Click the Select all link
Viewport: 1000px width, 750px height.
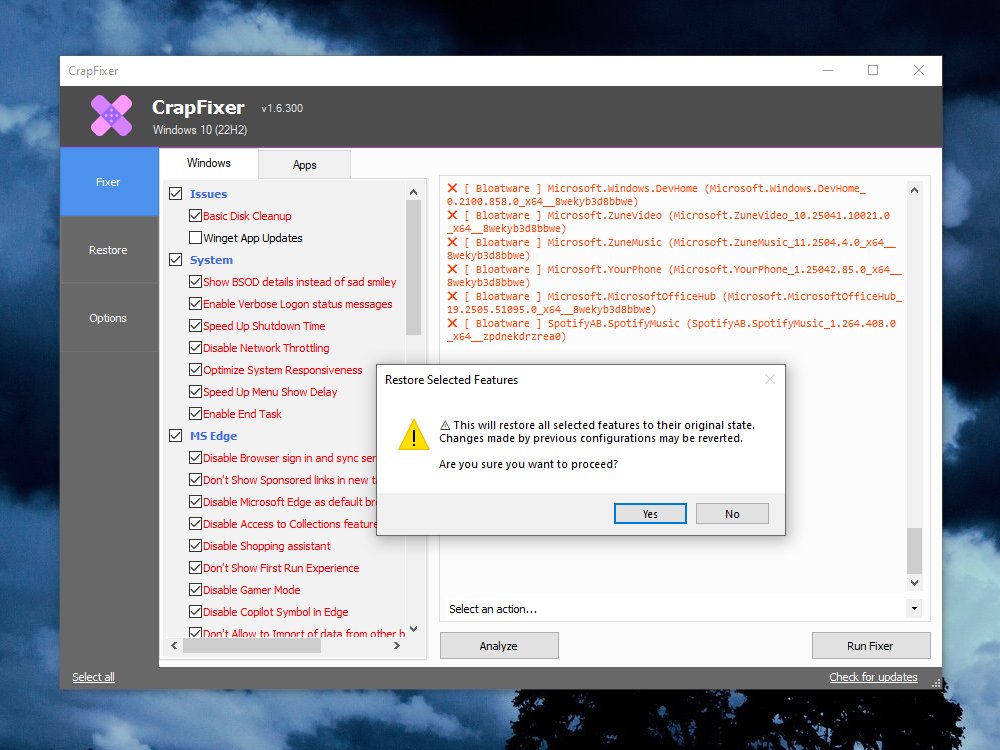click(x=93, y=677)
